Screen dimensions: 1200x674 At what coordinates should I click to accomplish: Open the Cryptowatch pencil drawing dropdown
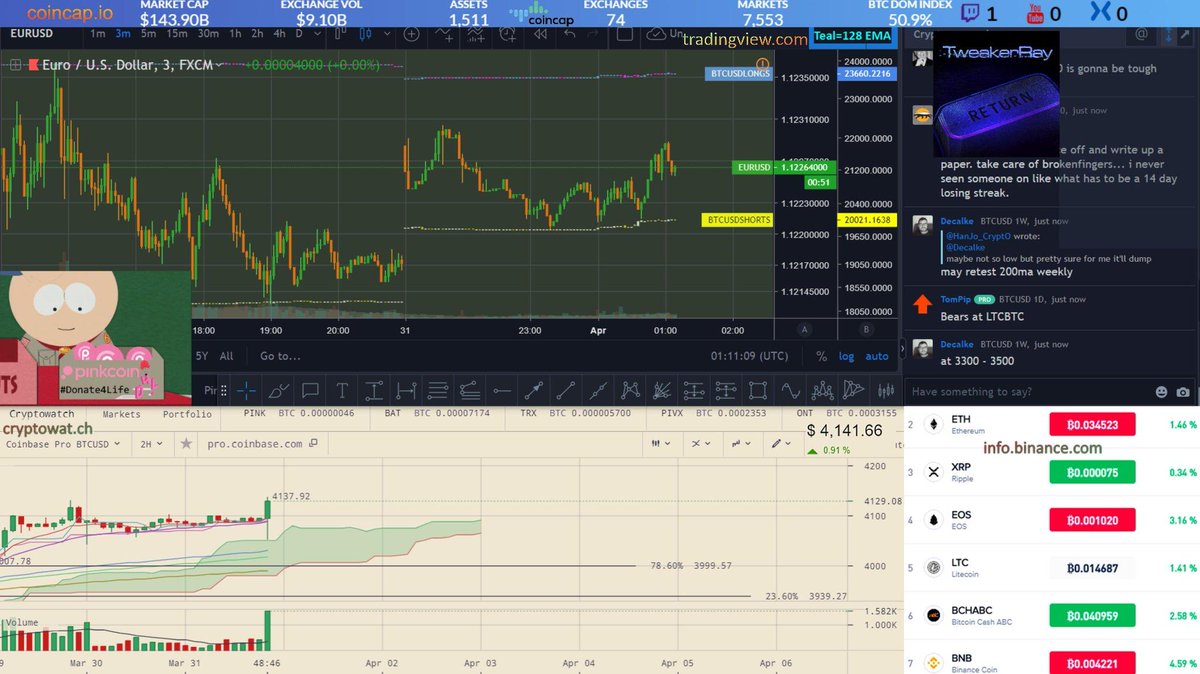[780, 443]
